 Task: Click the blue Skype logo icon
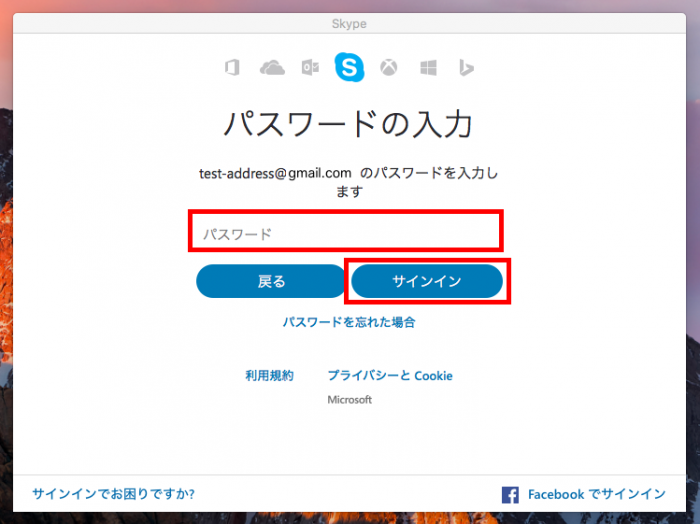click(349, 67)
